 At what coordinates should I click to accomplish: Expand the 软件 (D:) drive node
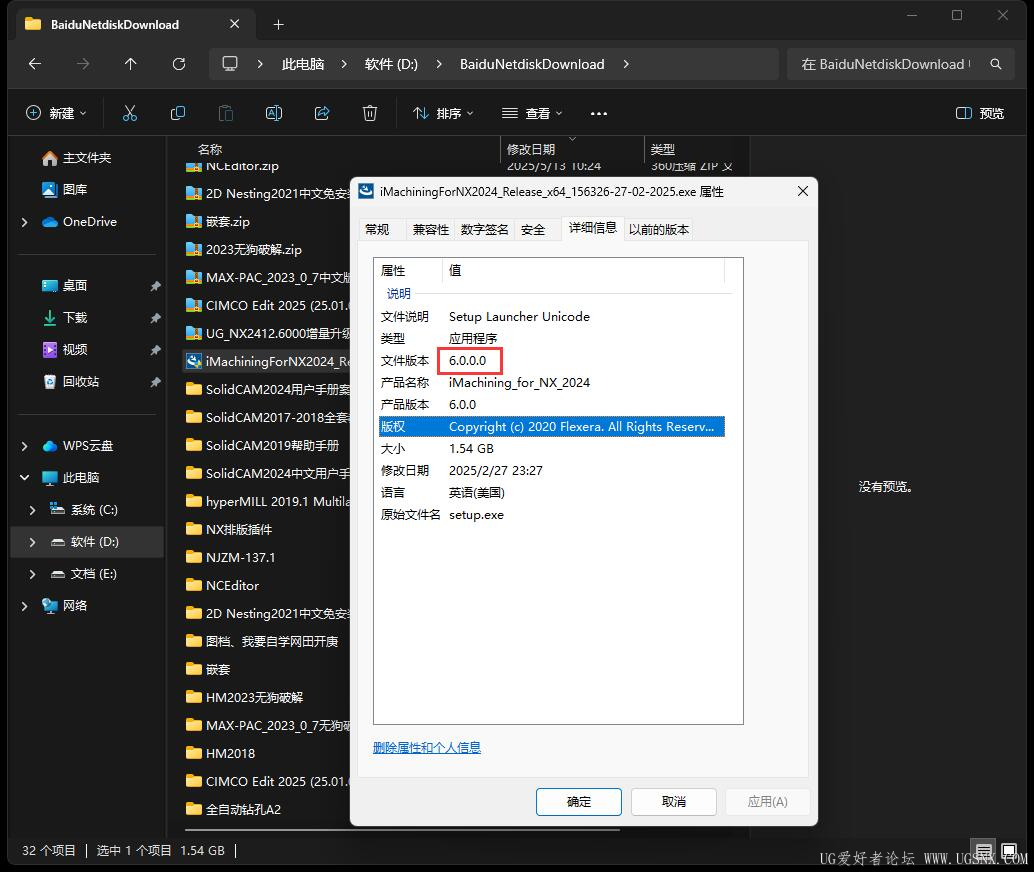click(x=32, y=542)
